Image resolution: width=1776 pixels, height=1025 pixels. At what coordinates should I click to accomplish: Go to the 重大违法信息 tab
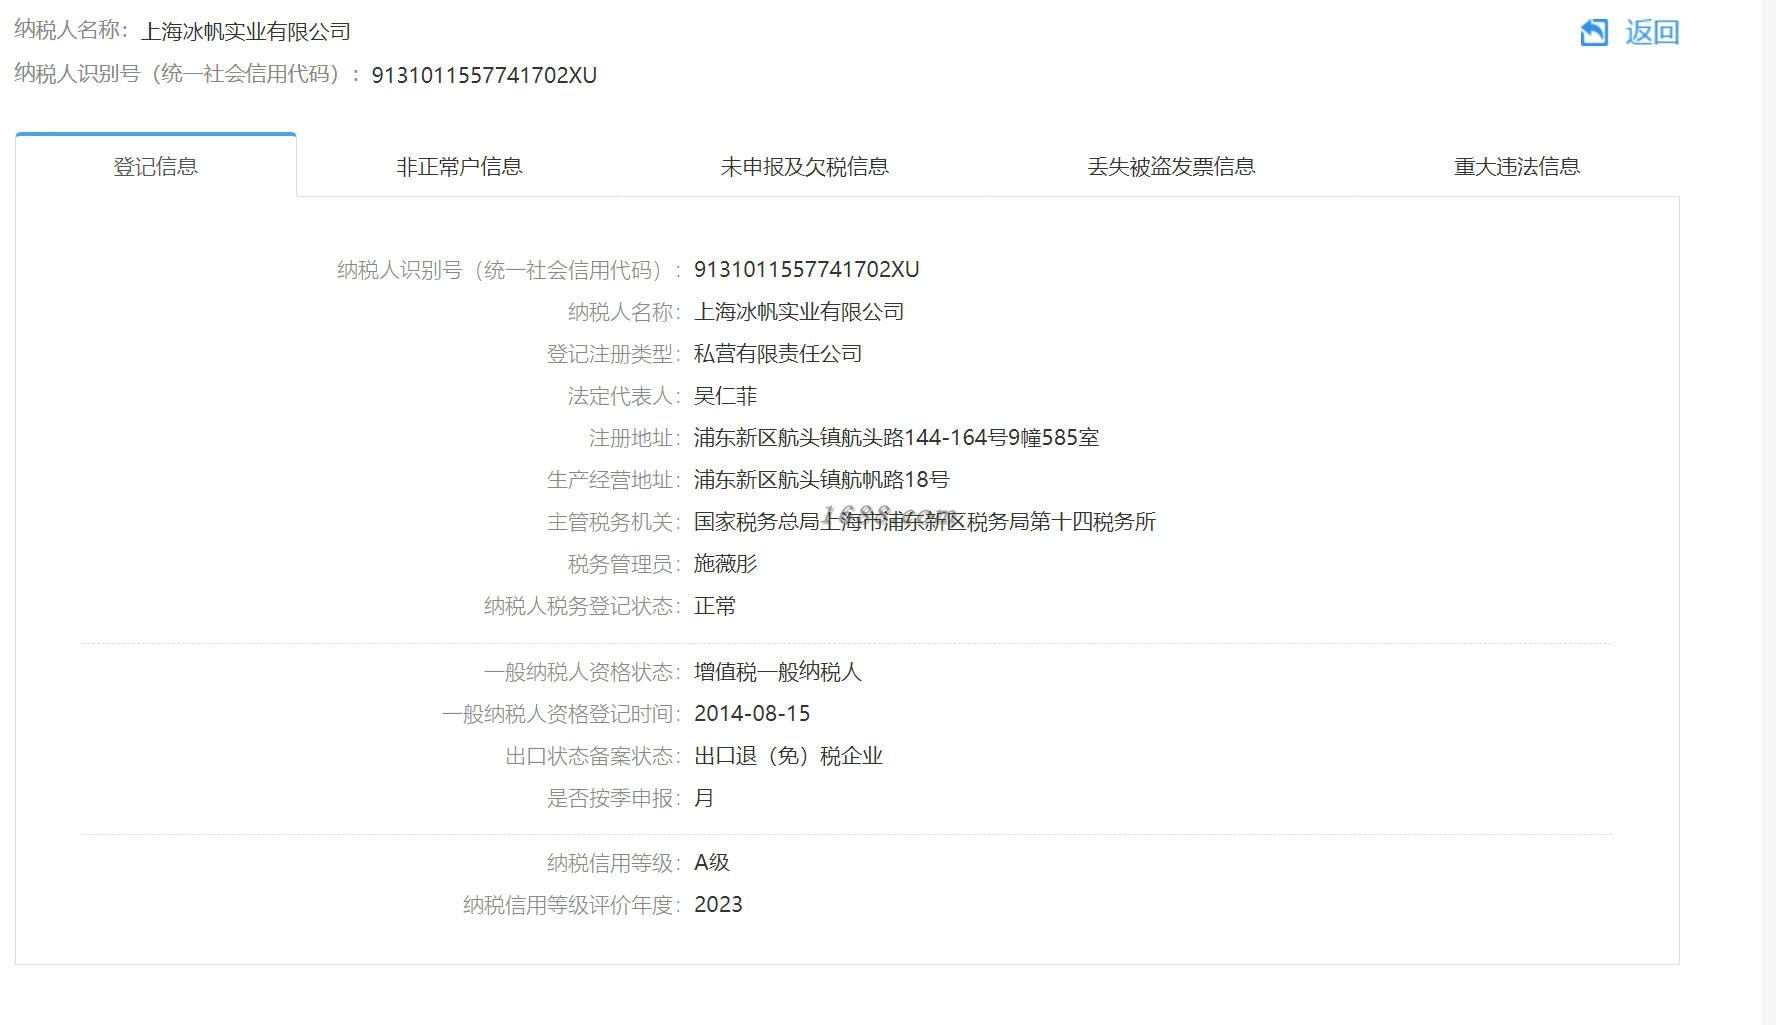(1517, 167)
